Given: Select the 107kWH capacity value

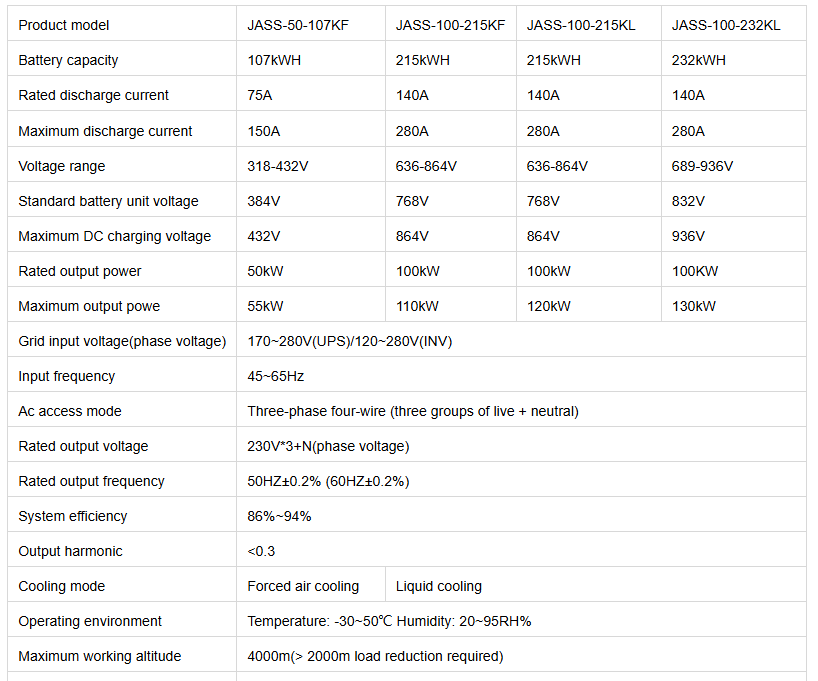Looking at the screenshot, I should tap(274, 60).
